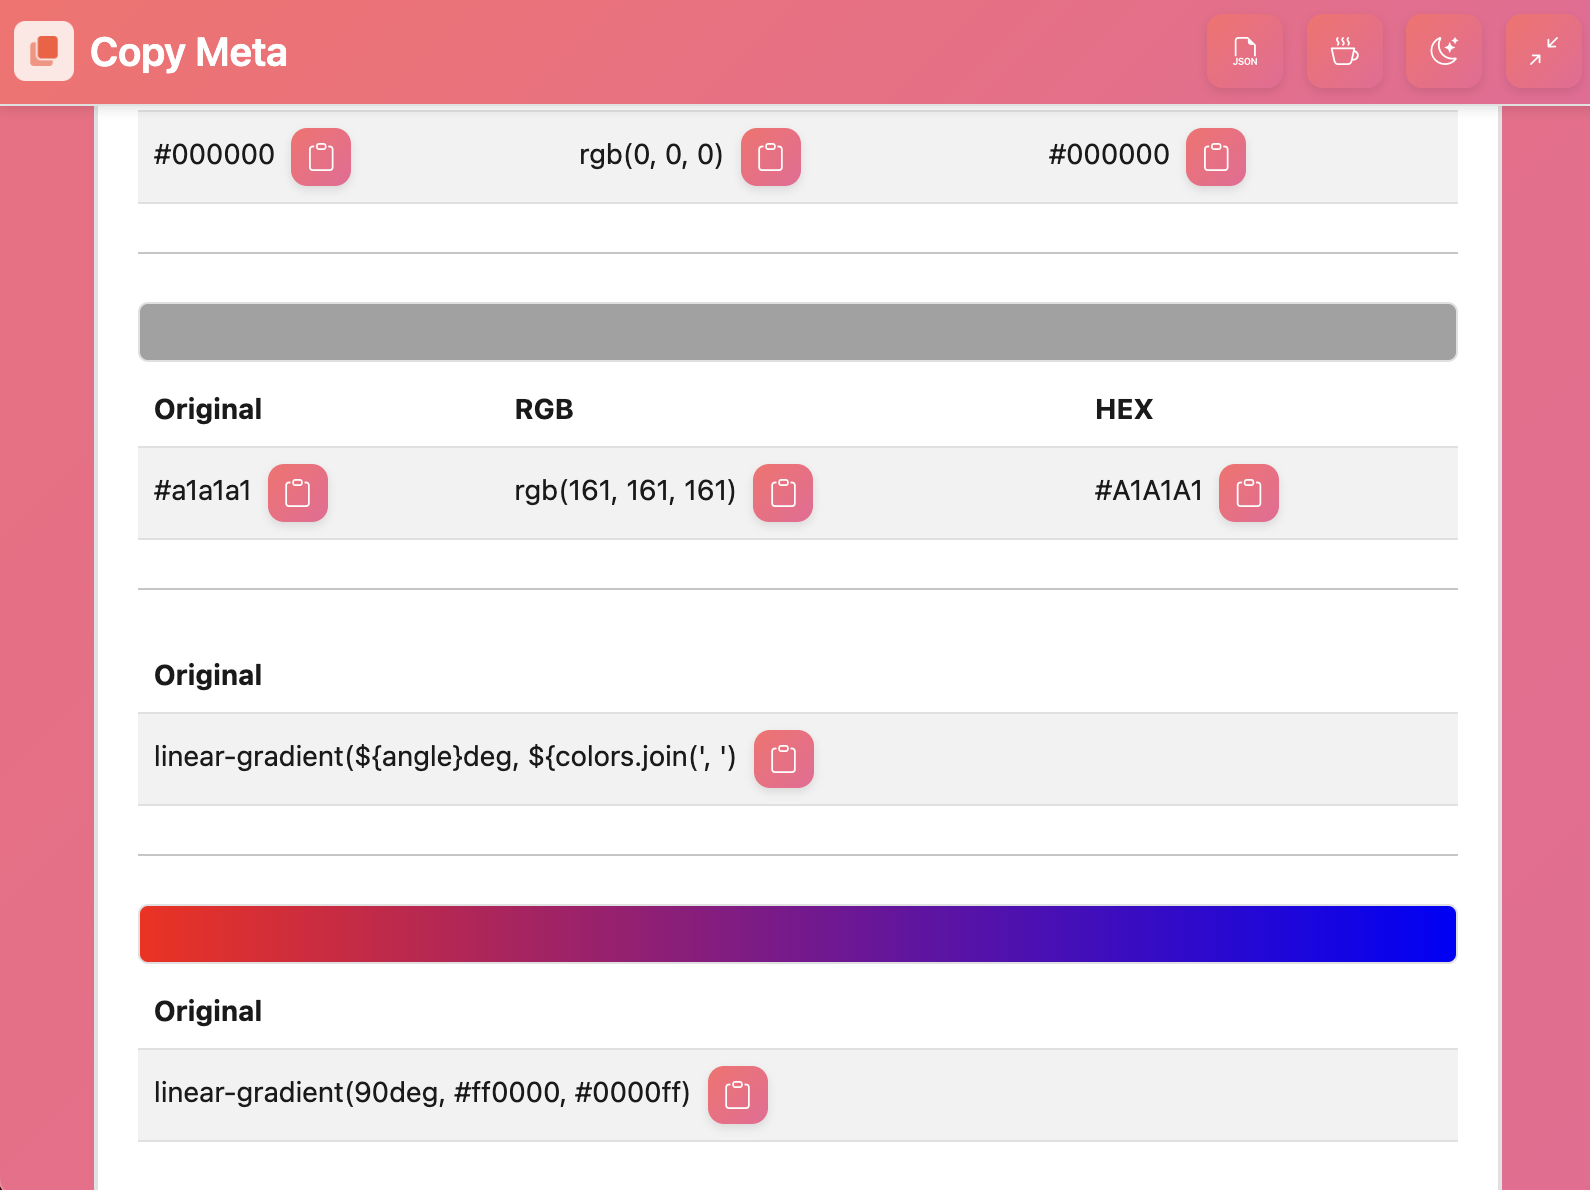This screenshot has height=1190, width=1590.
Task: Select the linear-gradient(90deg, #ff0000, #0000ff) text
Action: (422, 1093)
